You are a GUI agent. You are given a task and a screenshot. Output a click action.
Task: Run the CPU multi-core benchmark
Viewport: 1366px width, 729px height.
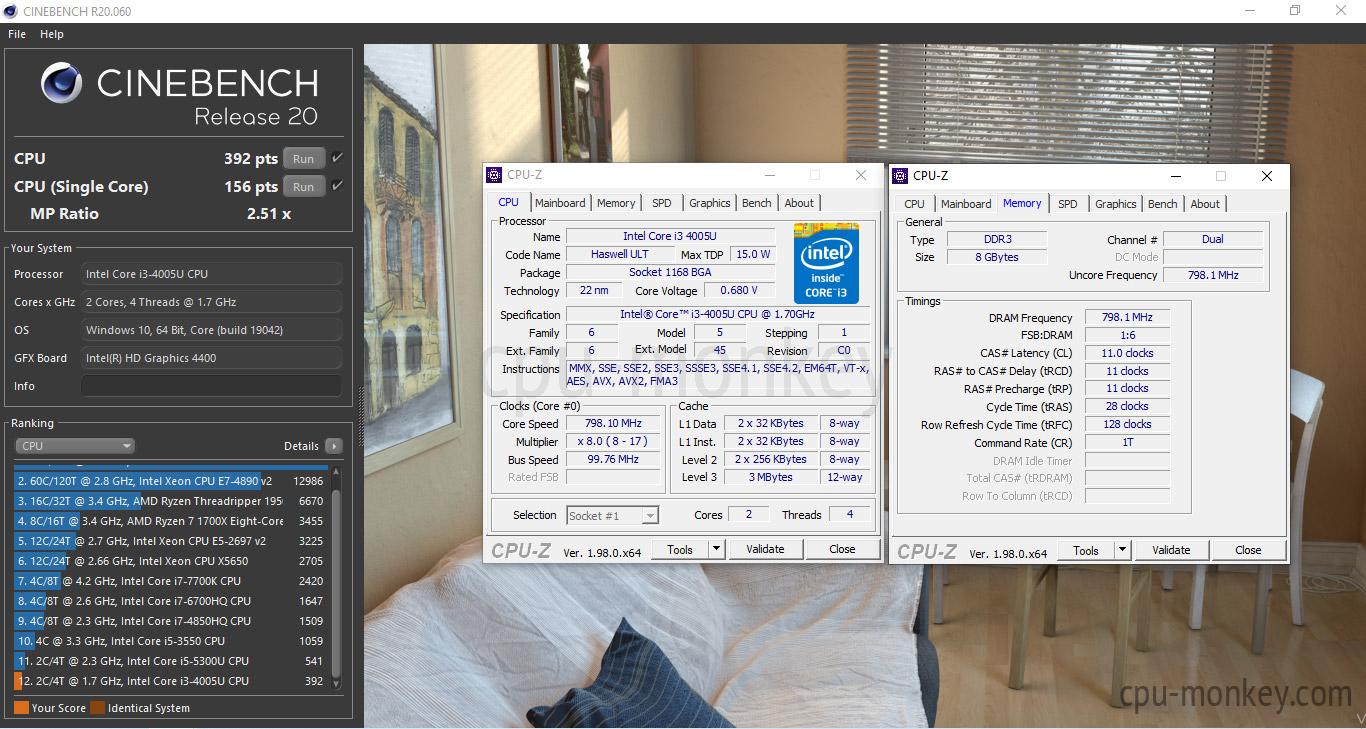(304, 158)
